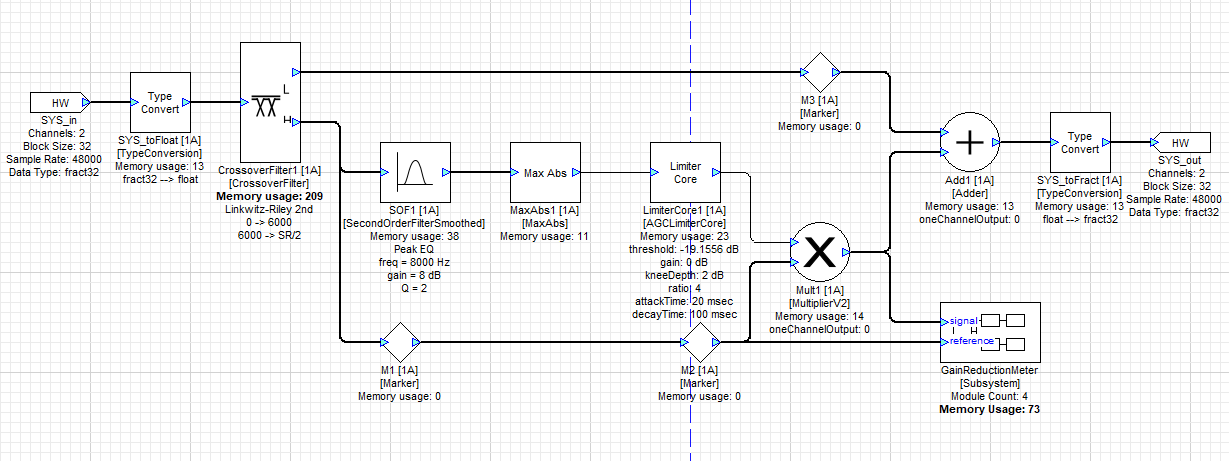Click the L output pin of CrossoverFilter1
This screenshot has height=461, width=1229.
296,72
